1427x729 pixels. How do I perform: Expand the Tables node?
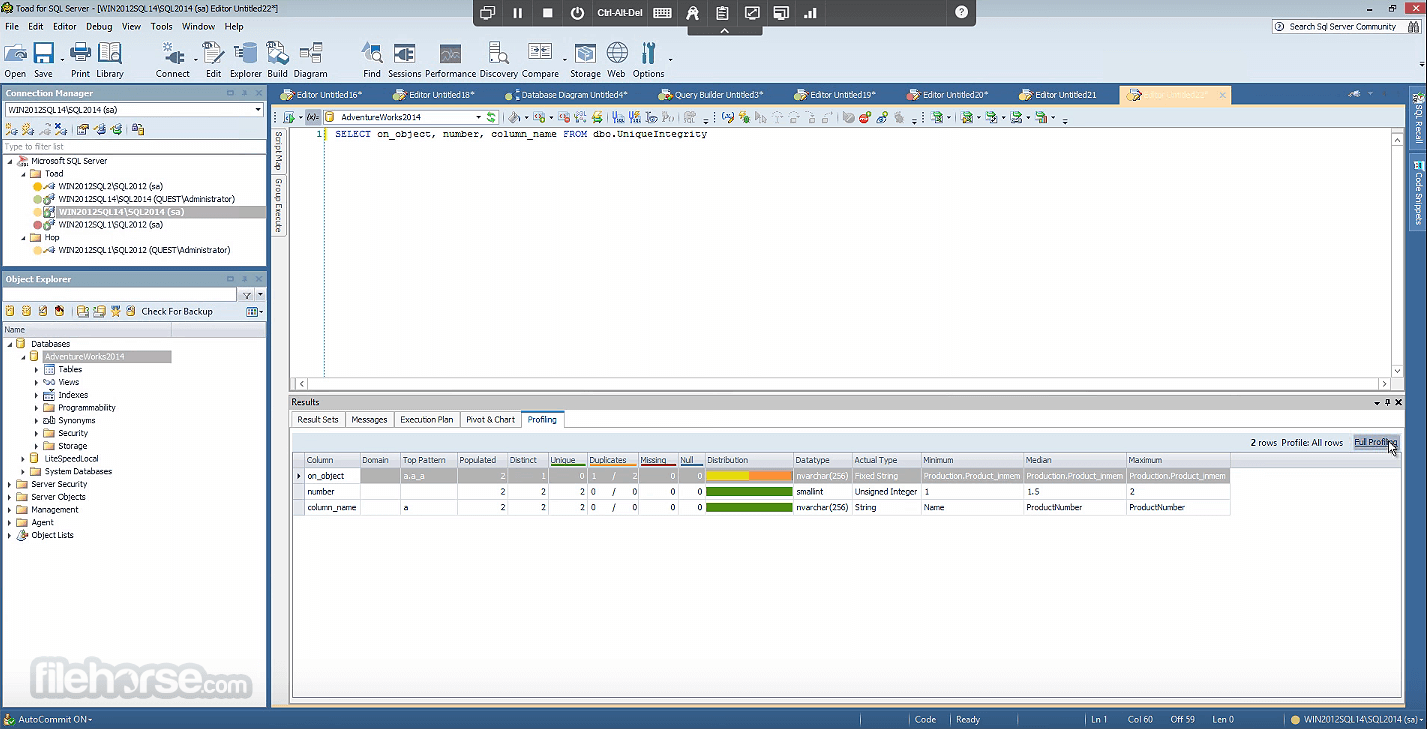click(37, 370)
